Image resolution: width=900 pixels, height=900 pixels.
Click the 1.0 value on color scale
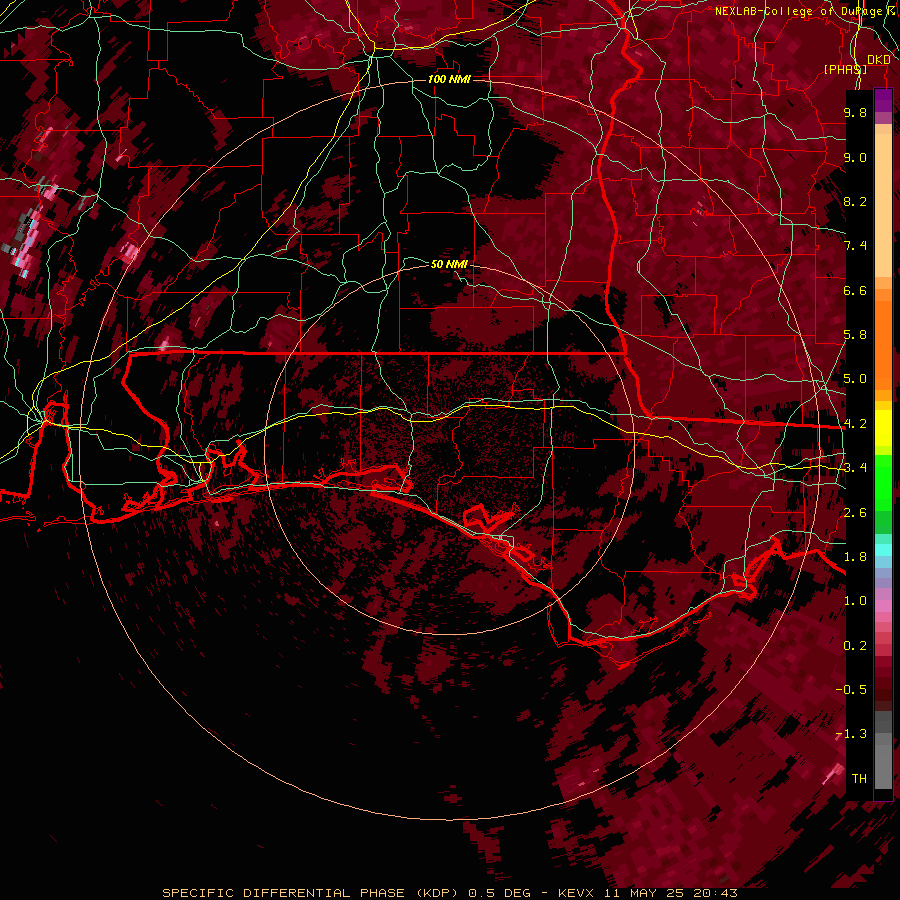coord(855,601)
